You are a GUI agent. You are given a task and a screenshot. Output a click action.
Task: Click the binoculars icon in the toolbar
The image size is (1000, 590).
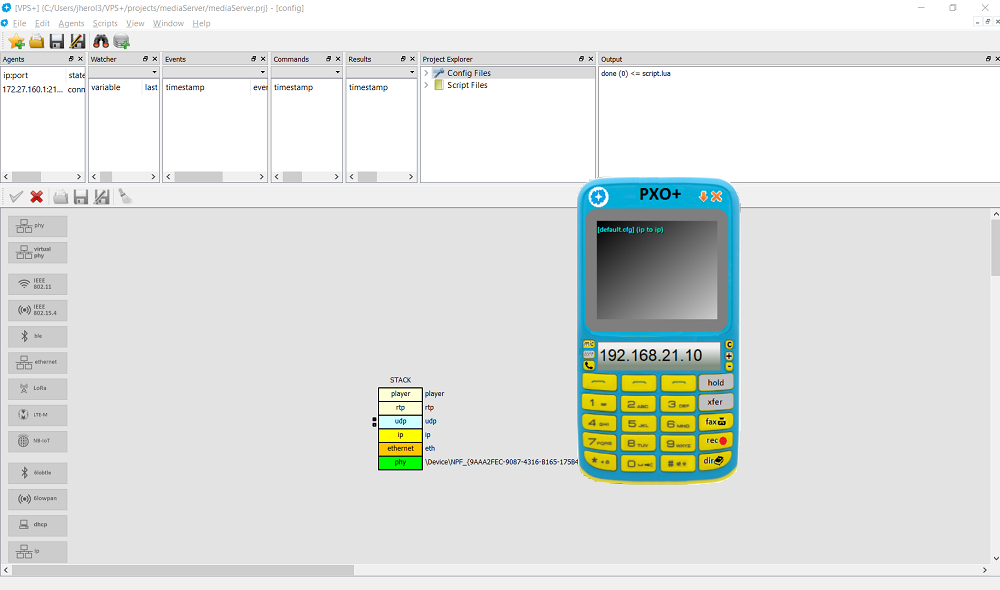click(x=101, y=41)
